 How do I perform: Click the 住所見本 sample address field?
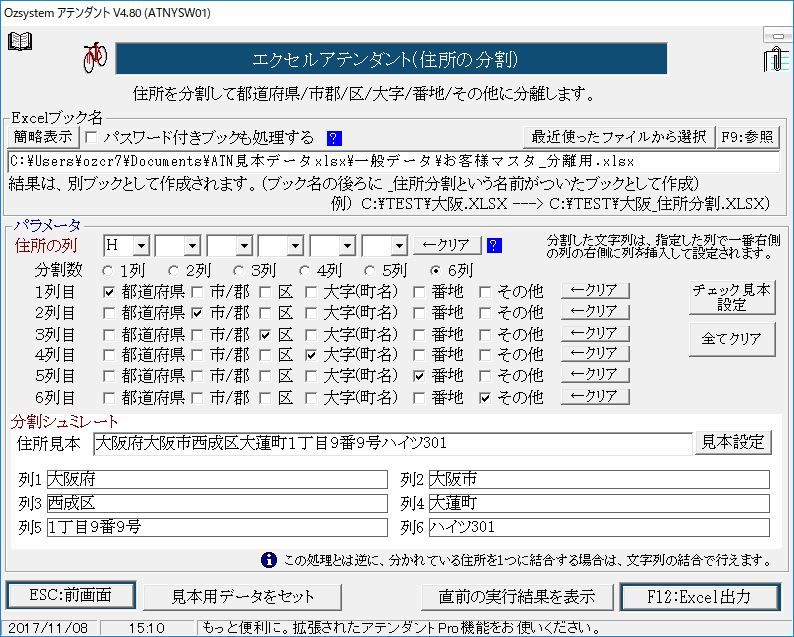click(392, 444)
